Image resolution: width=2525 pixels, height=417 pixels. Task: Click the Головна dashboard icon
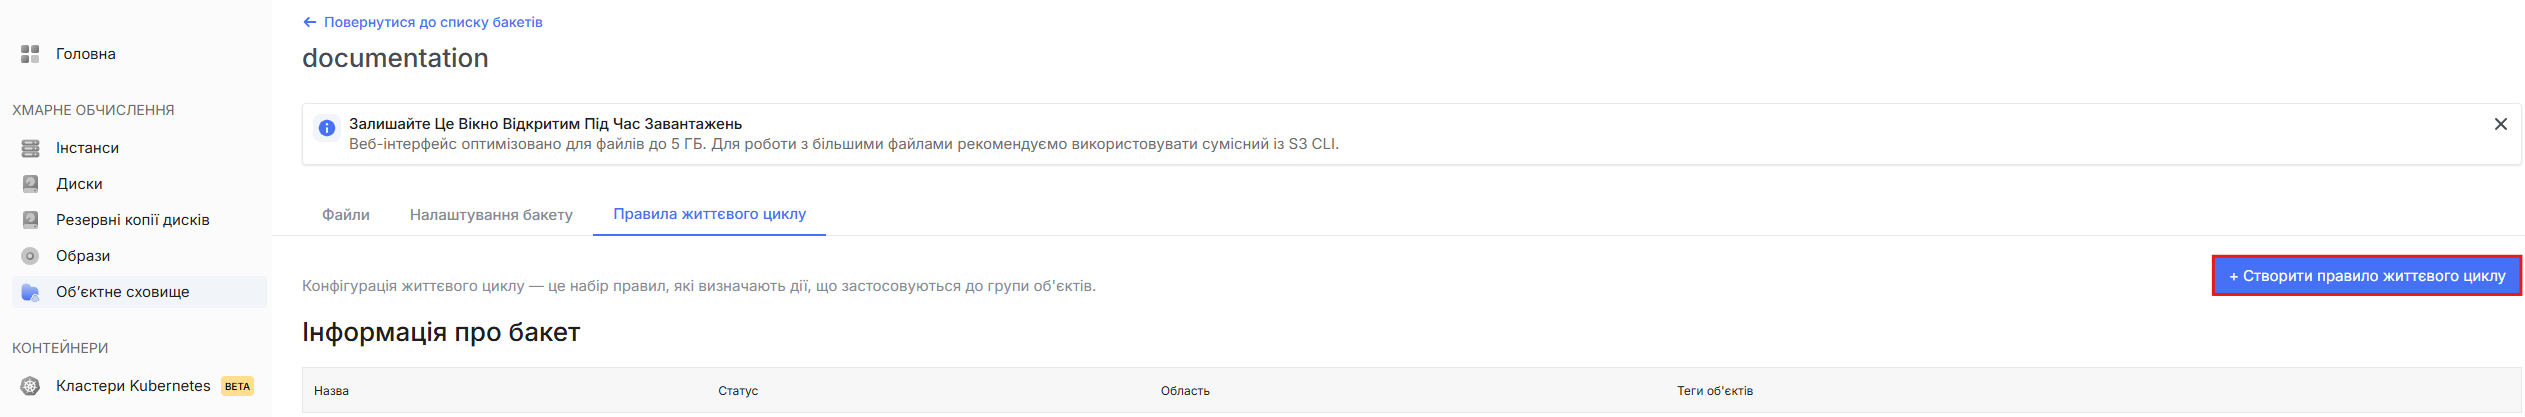30,54
